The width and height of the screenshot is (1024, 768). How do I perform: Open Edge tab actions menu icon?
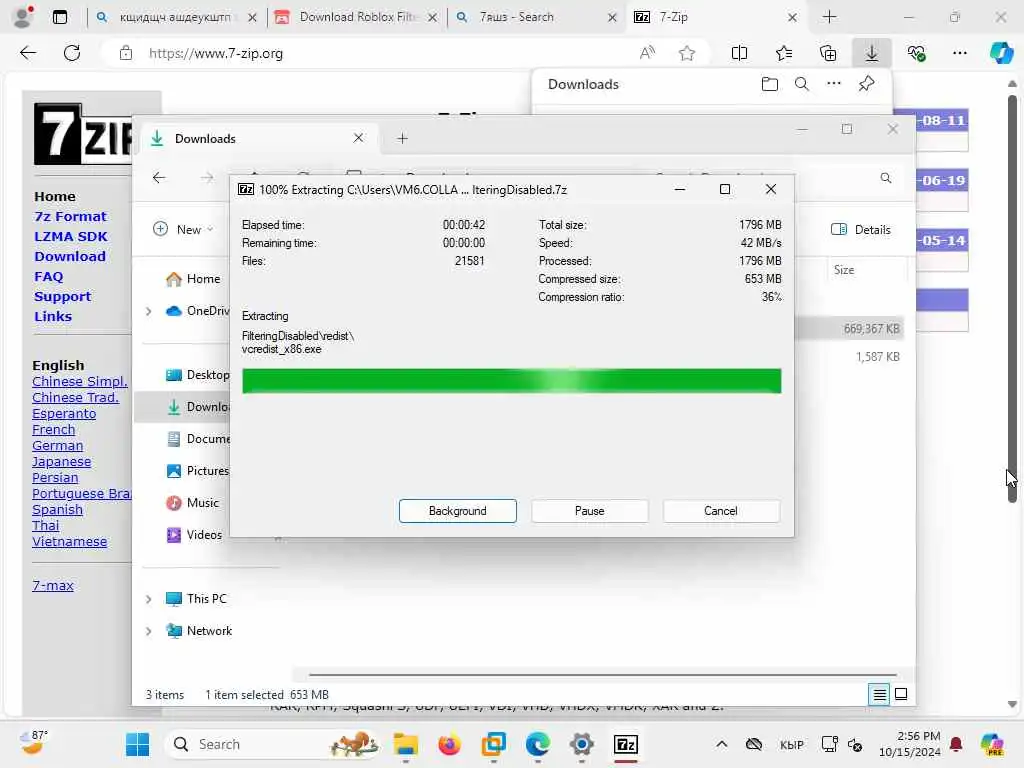point(59,17)
